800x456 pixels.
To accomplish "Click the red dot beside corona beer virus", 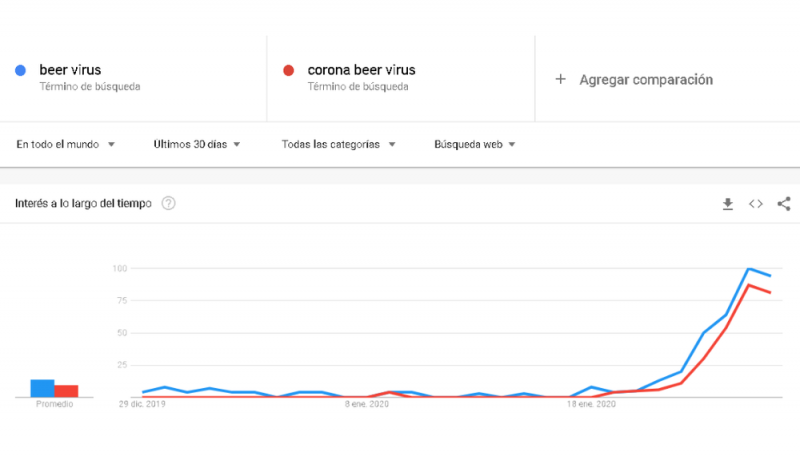I will 288,71.
